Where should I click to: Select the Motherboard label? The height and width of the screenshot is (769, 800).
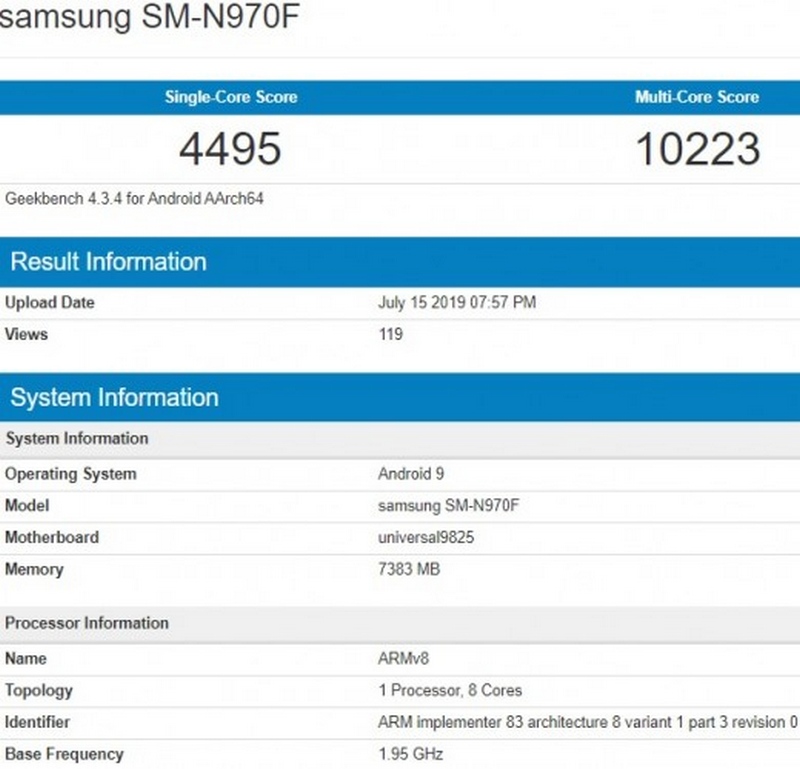52,537
